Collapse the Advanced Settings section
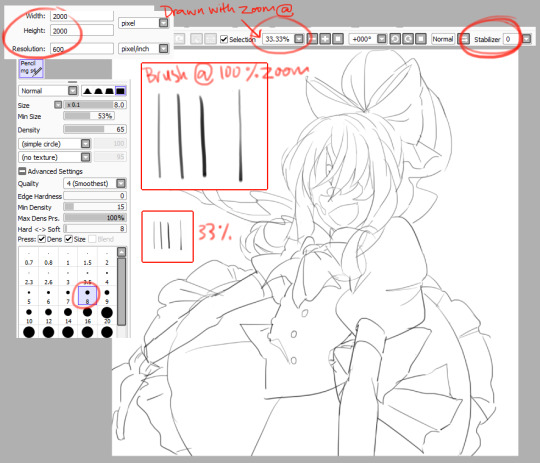The height and width of the screenshot is (463, 540). [22, 171]
